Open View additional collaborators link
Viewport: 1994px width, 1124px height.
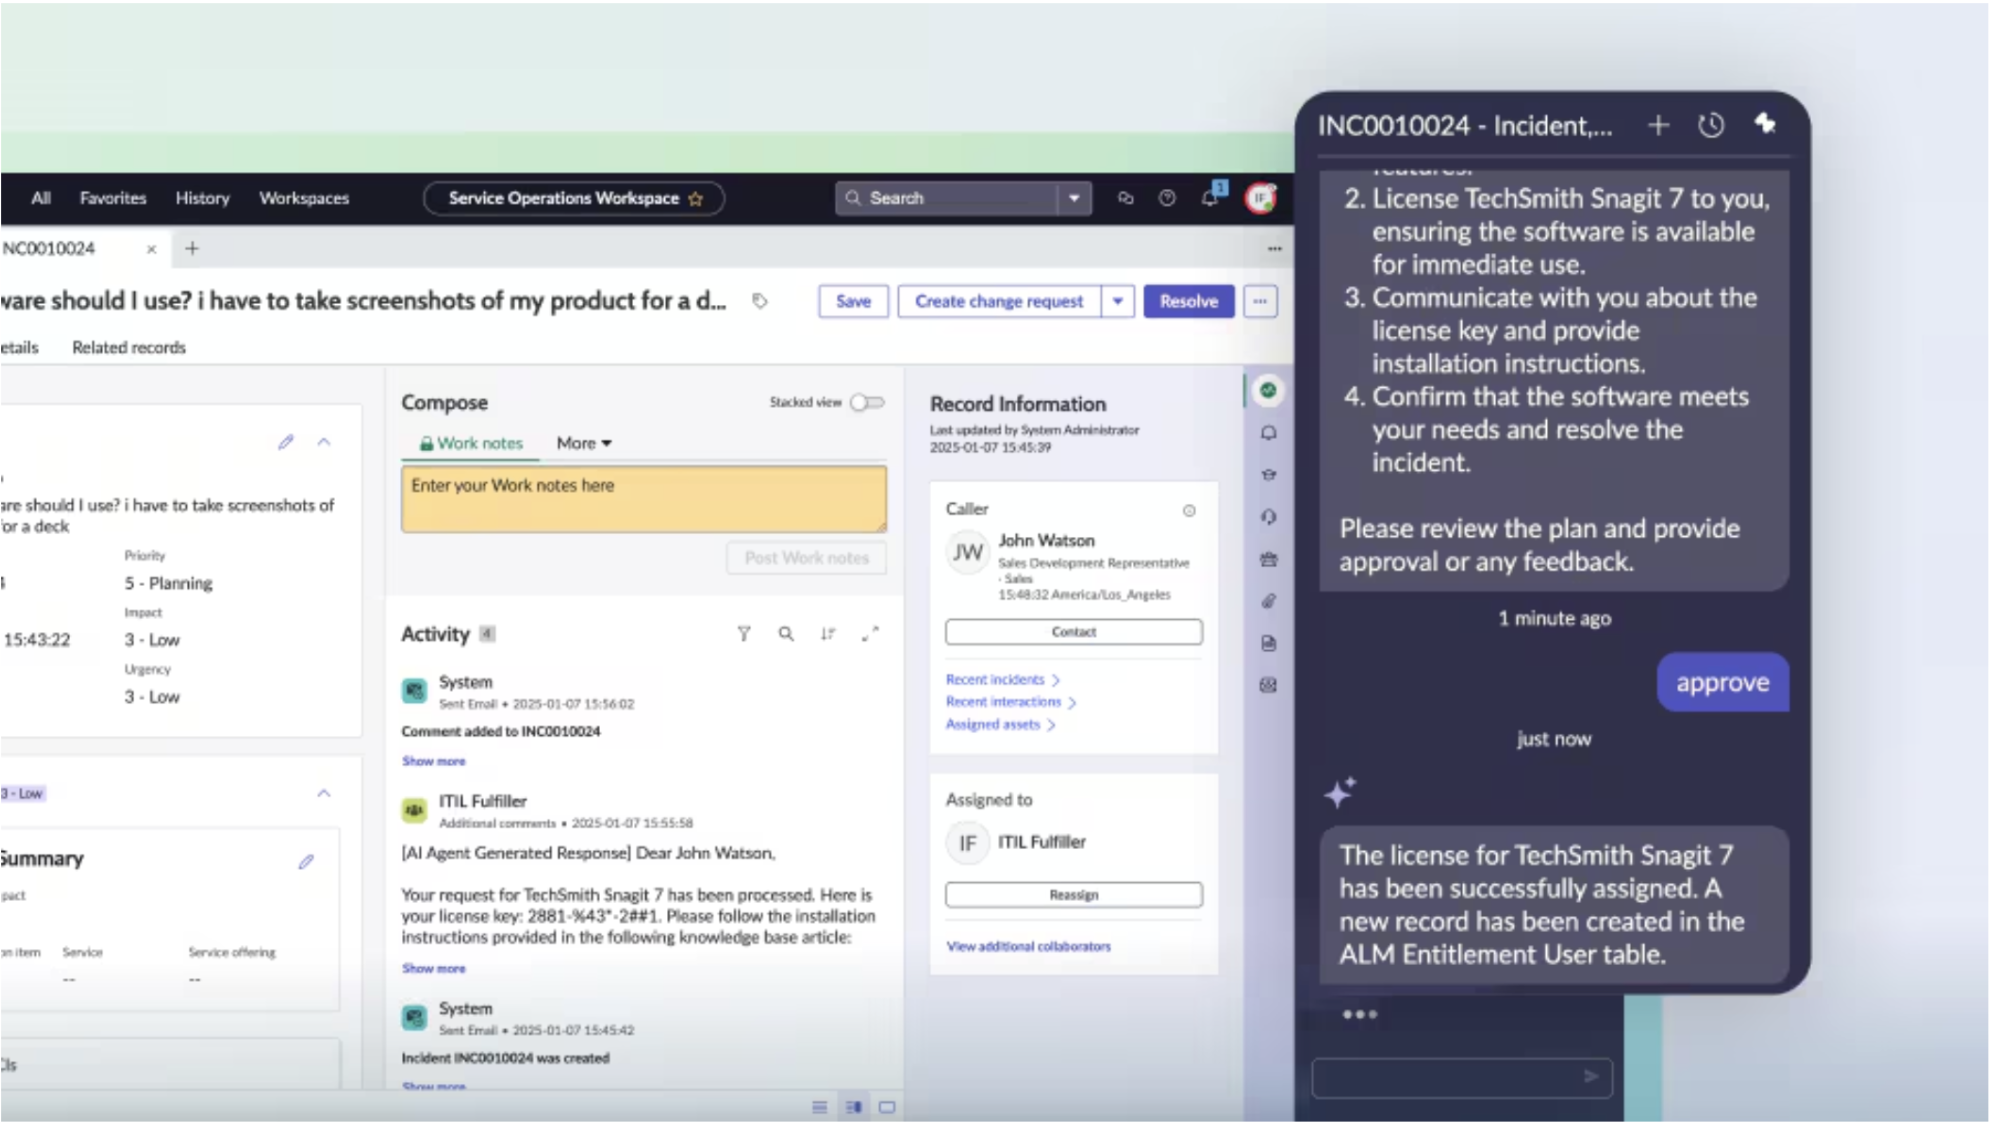(x=1029, y=947)
